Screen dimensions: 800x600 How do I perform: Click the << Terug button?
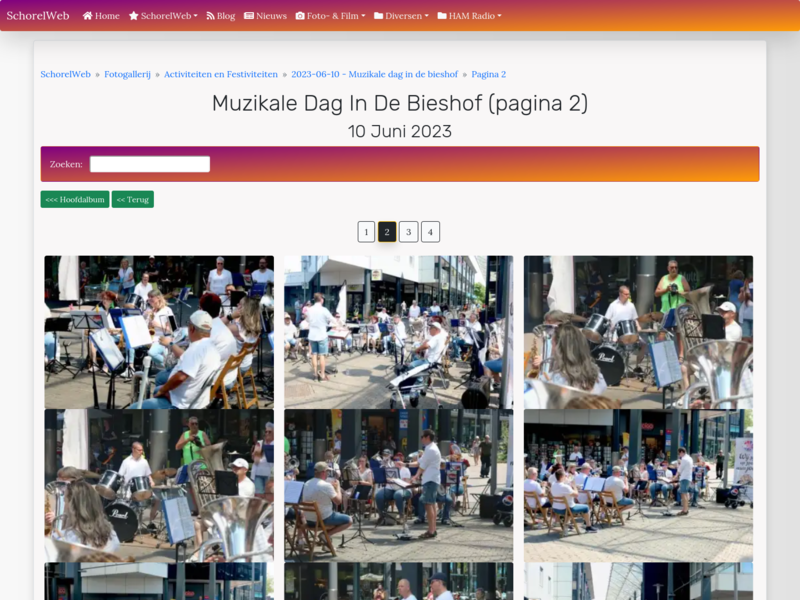pos(133,199)
